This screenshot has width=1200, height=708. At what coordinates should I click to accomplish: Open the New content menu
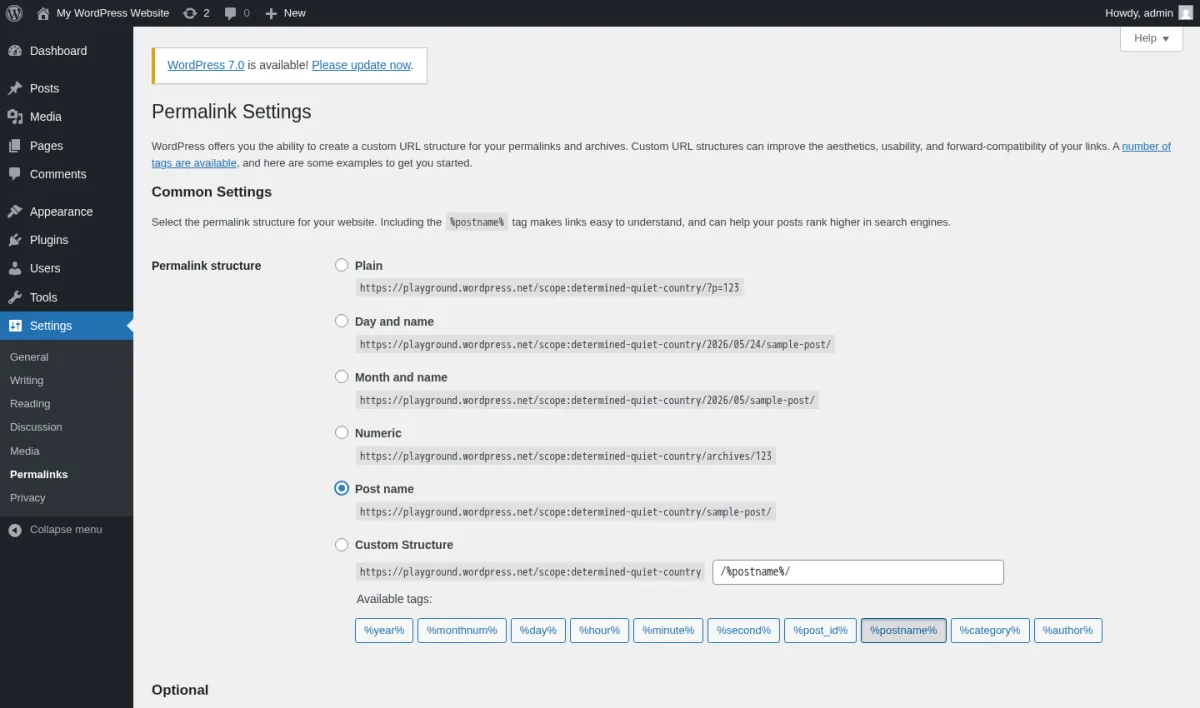click(285, 13)
